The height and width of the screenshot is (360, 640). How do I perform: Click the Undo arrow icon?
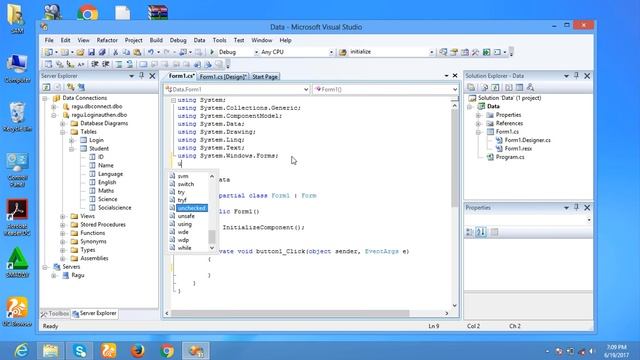151,52
